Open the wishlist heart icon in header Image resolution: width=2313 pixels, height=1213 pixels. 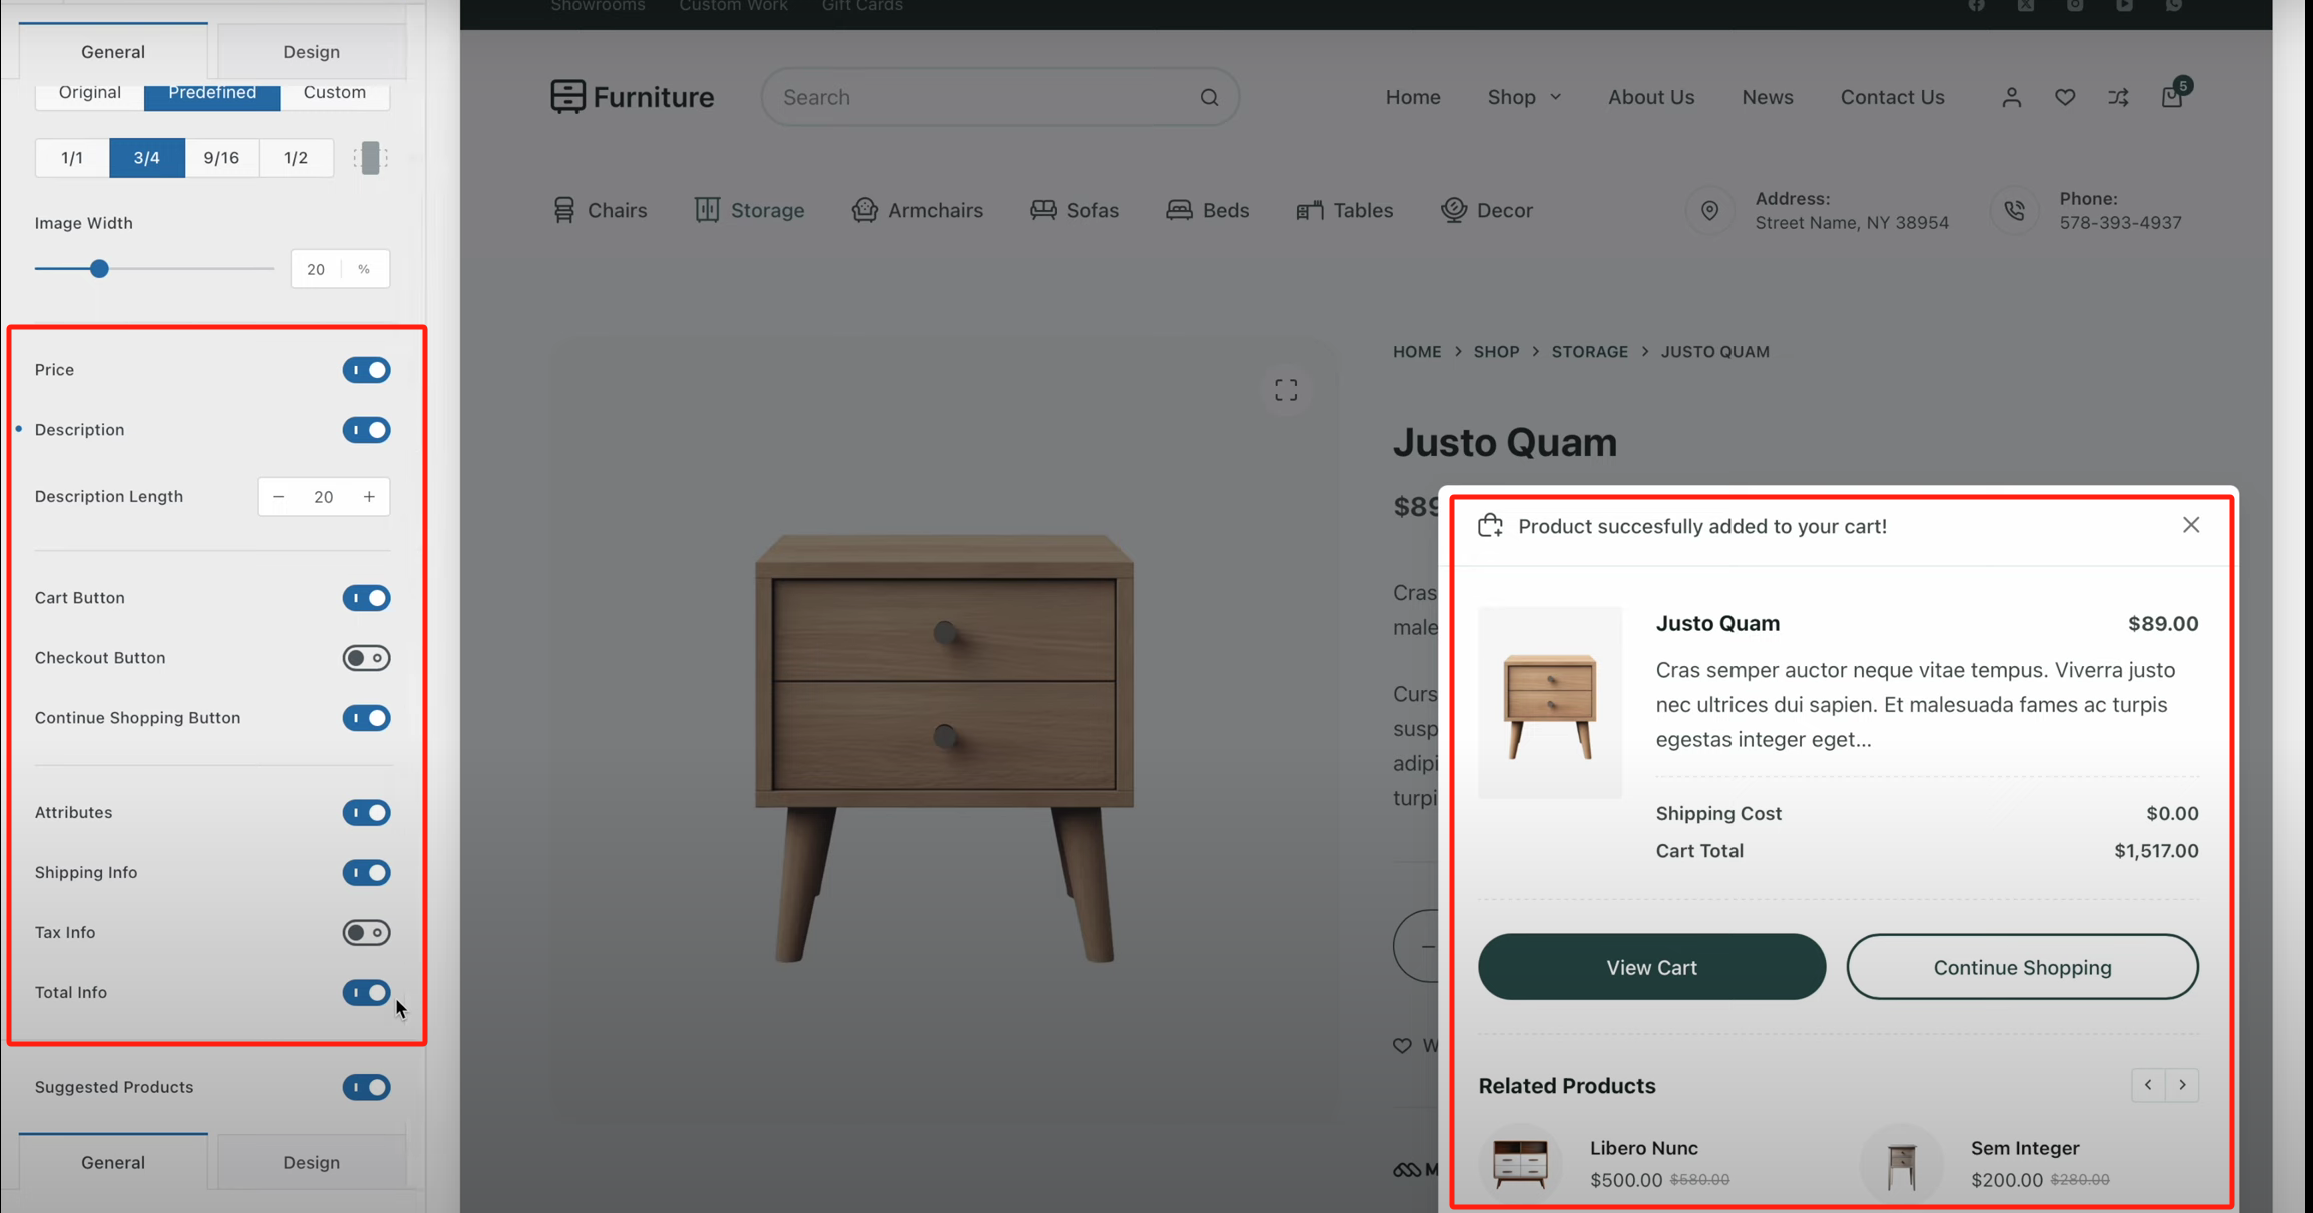click(2065, 97)
